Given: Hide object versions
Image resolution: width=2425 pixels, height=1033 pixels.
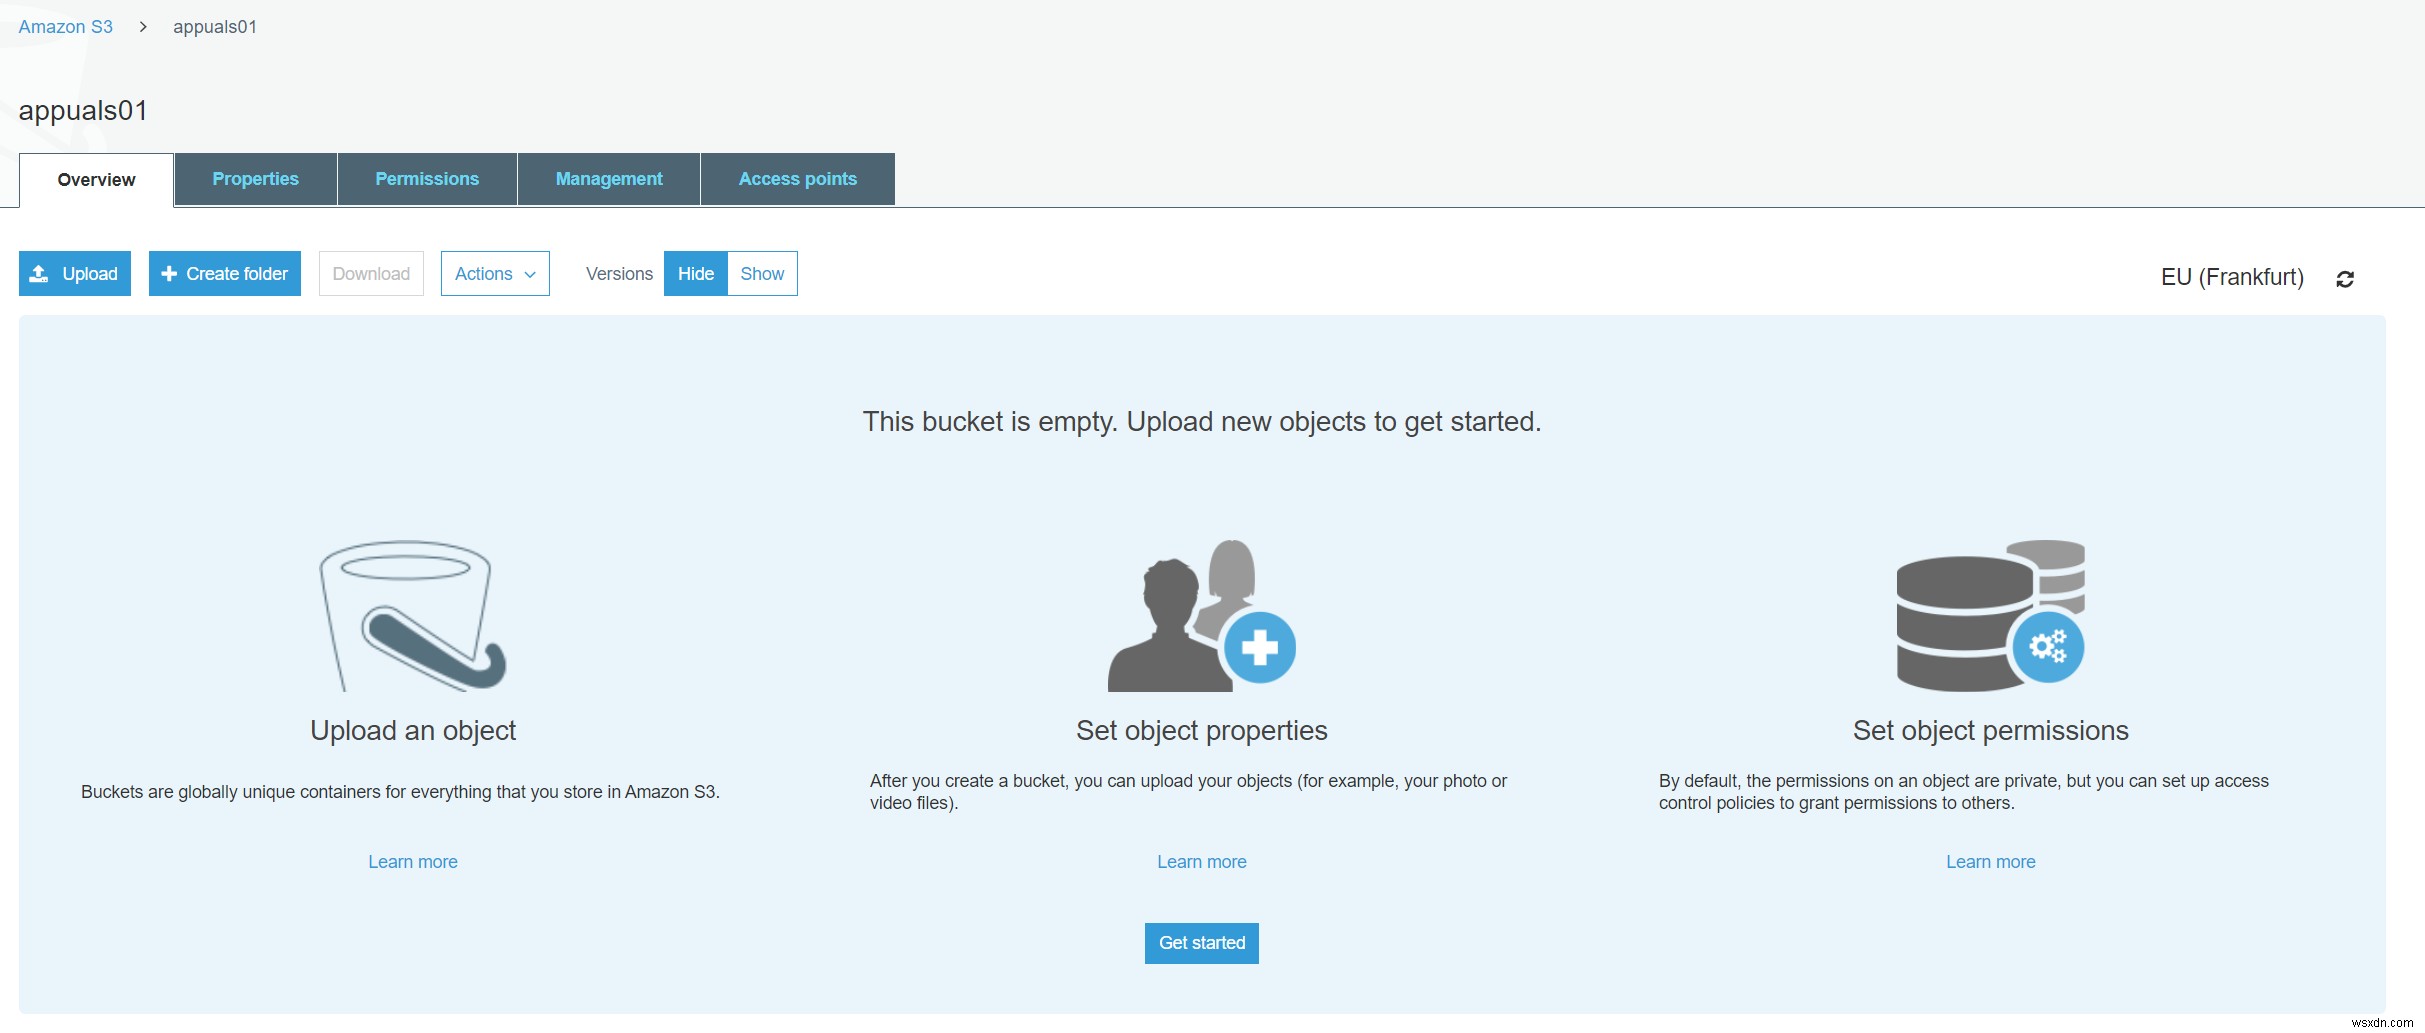Looking at the screenshot, I should point(695,273).
